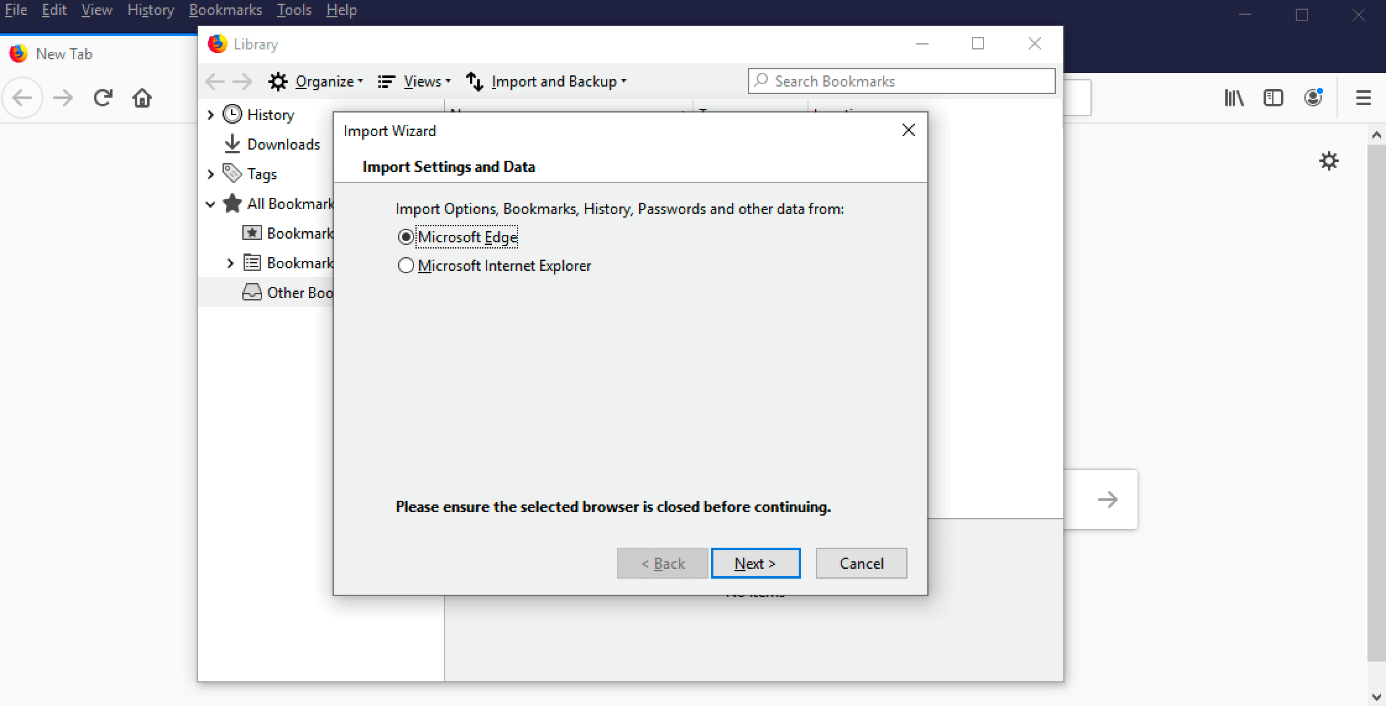Image resolution: width=1386 pixels, height=706 pixels.
Task: Open the Tools menu
Action: click(x=293, y=10)
